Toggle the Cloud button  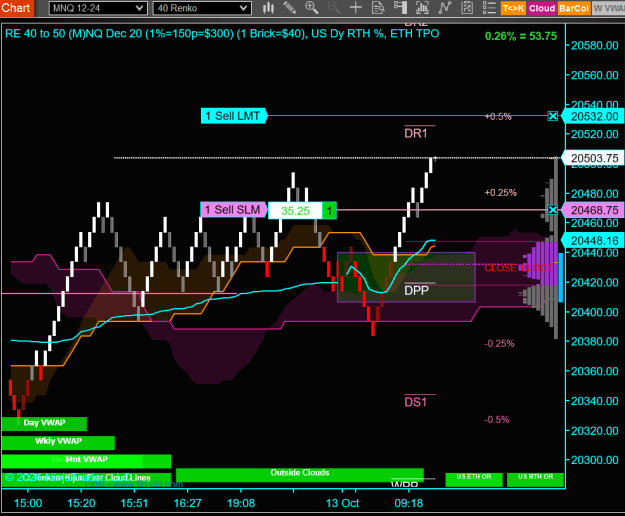[x=542, y=8]
